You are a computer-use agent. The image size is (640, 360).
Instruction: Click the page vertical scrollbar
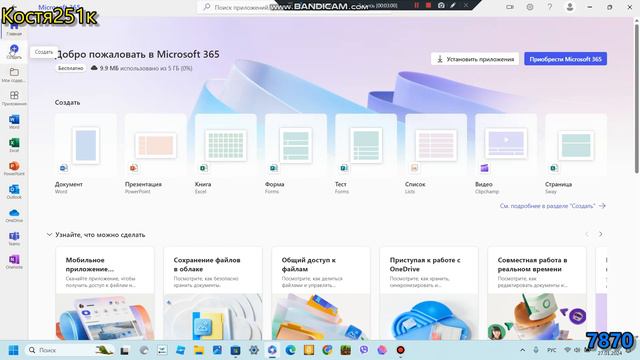(636, 98)
